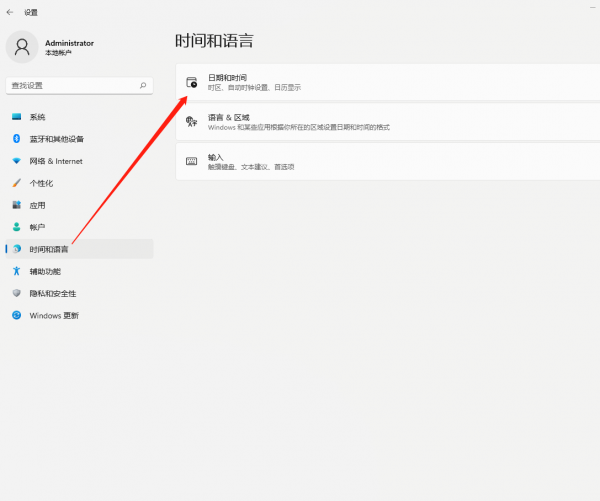Click the Windows 区域格式 description text
The height and width of the screenshot is (501, 600).
pyautogui.click(x=298, y=127)
